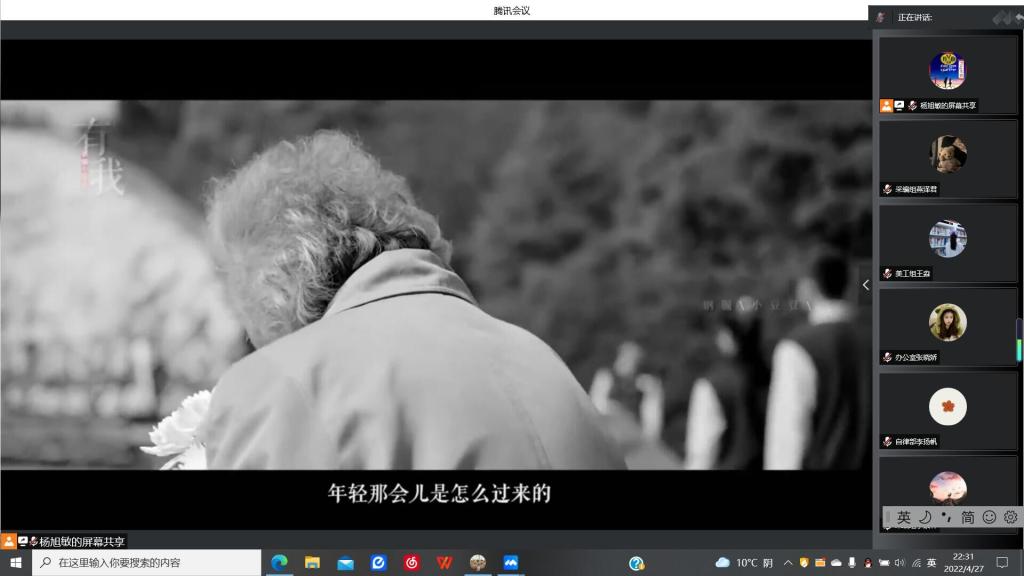Open the IME settings gear
Image resolution: width=1024 pixels, height=576 pixels.
(x=1010, y=517)
